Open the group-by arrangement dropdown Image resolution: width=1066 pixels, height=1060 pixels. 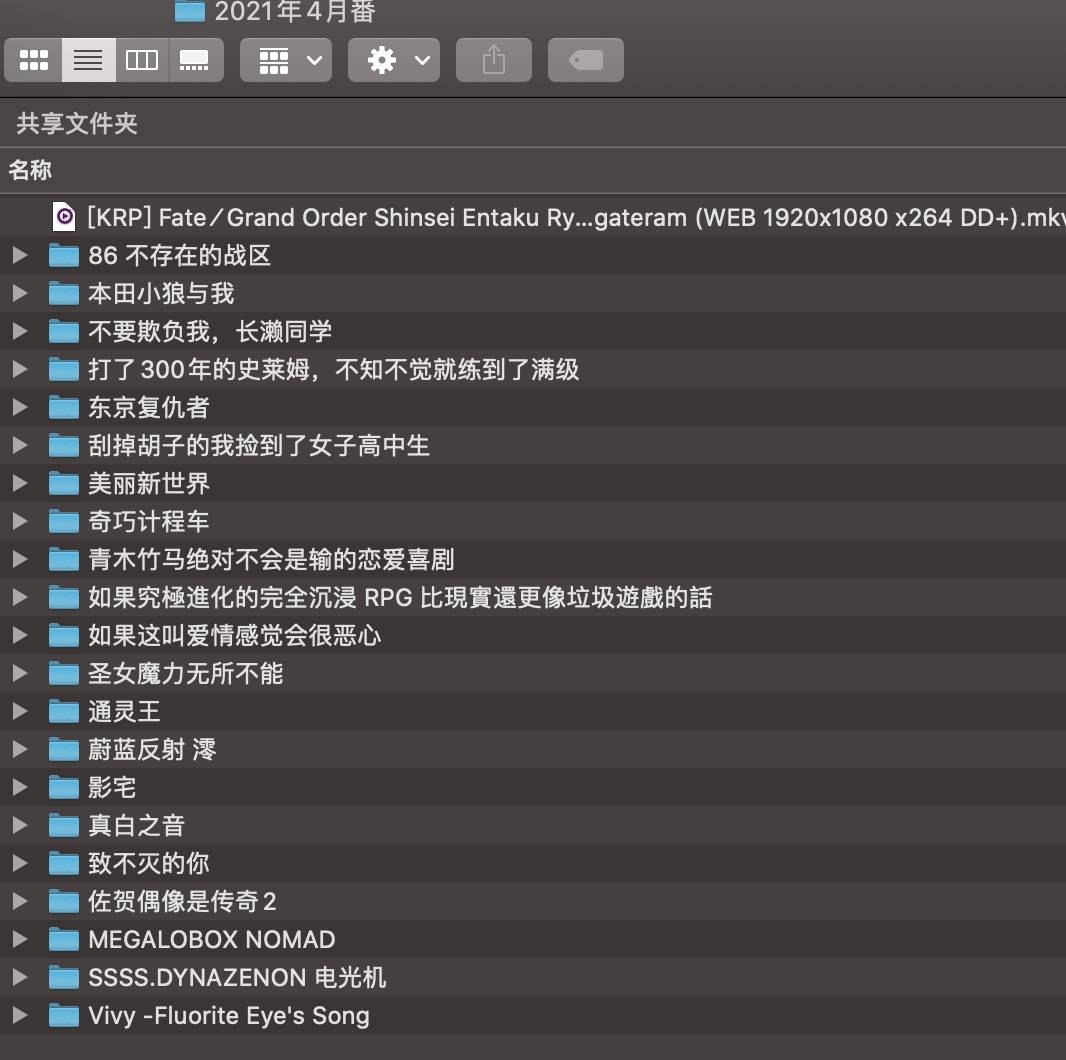[x=286, y=60]
